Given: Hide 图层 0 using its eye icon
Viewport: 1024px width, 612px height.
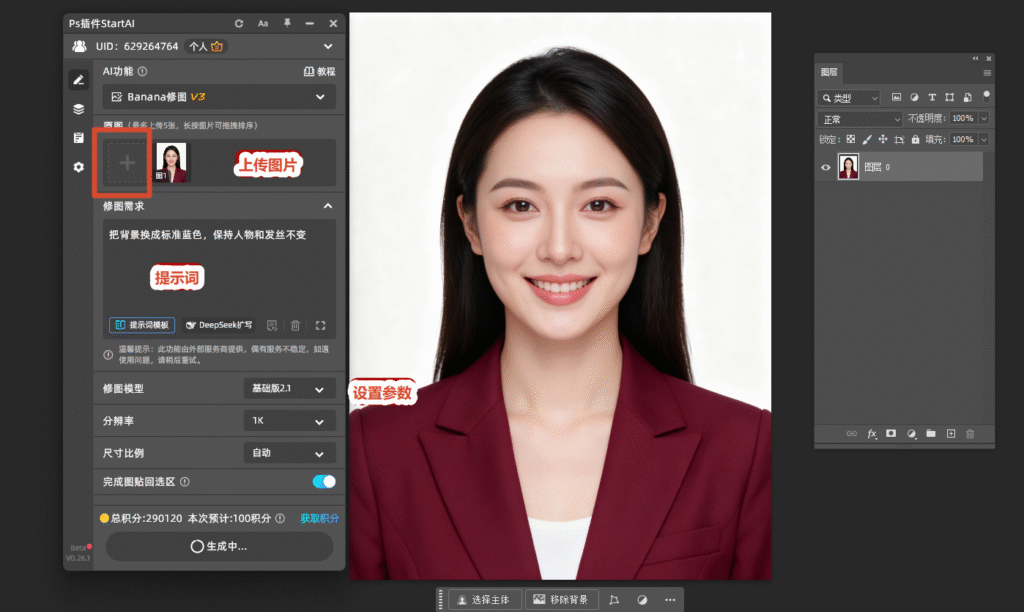Looking at the screenshot, I should (x=825, y=167).
